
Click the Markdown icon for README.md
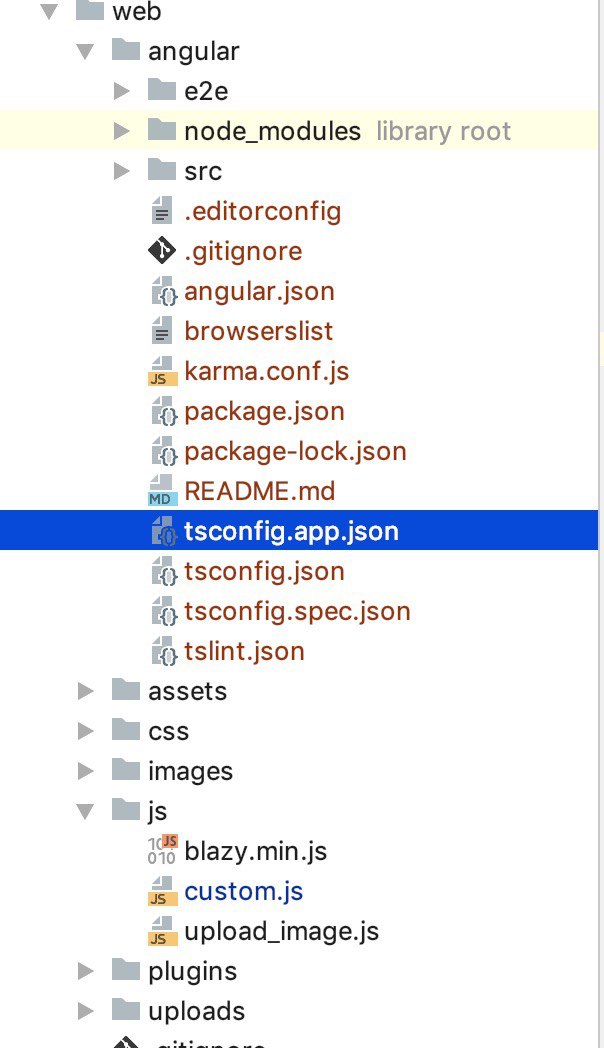(x=162, y=492)
